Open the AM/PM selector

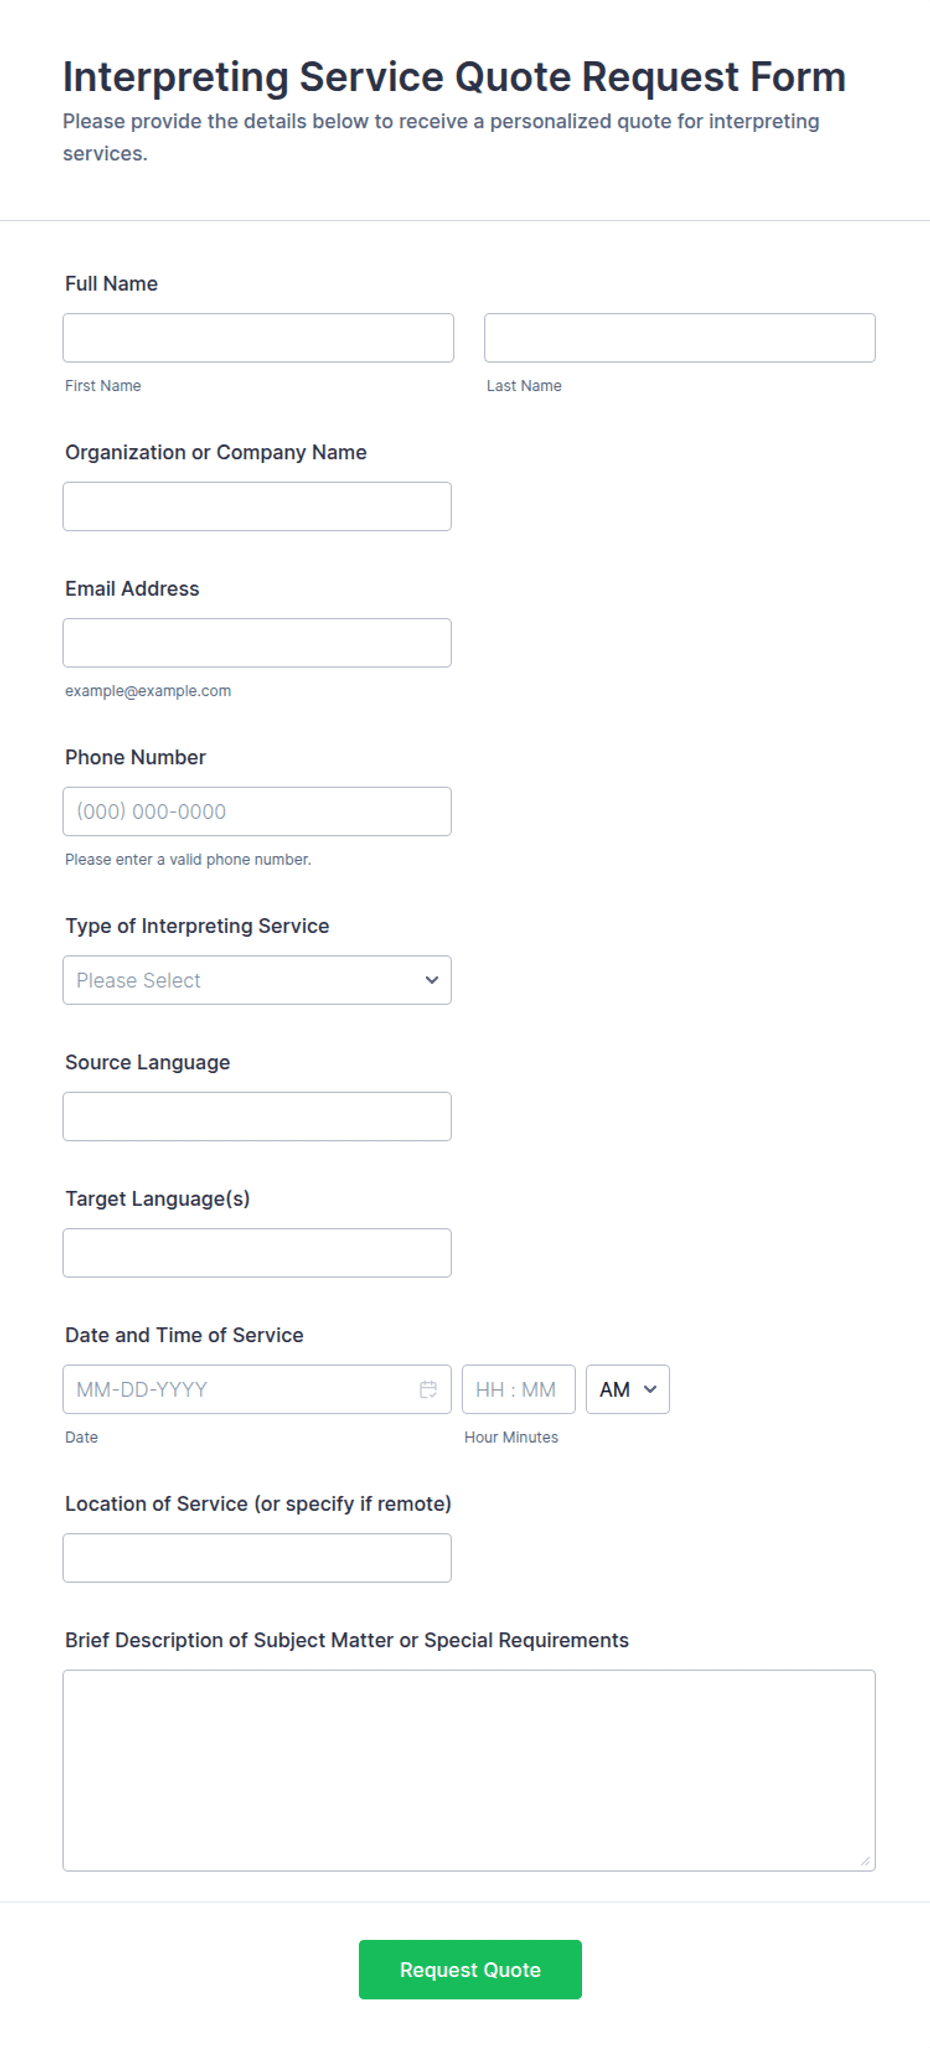coord(627,1389)
